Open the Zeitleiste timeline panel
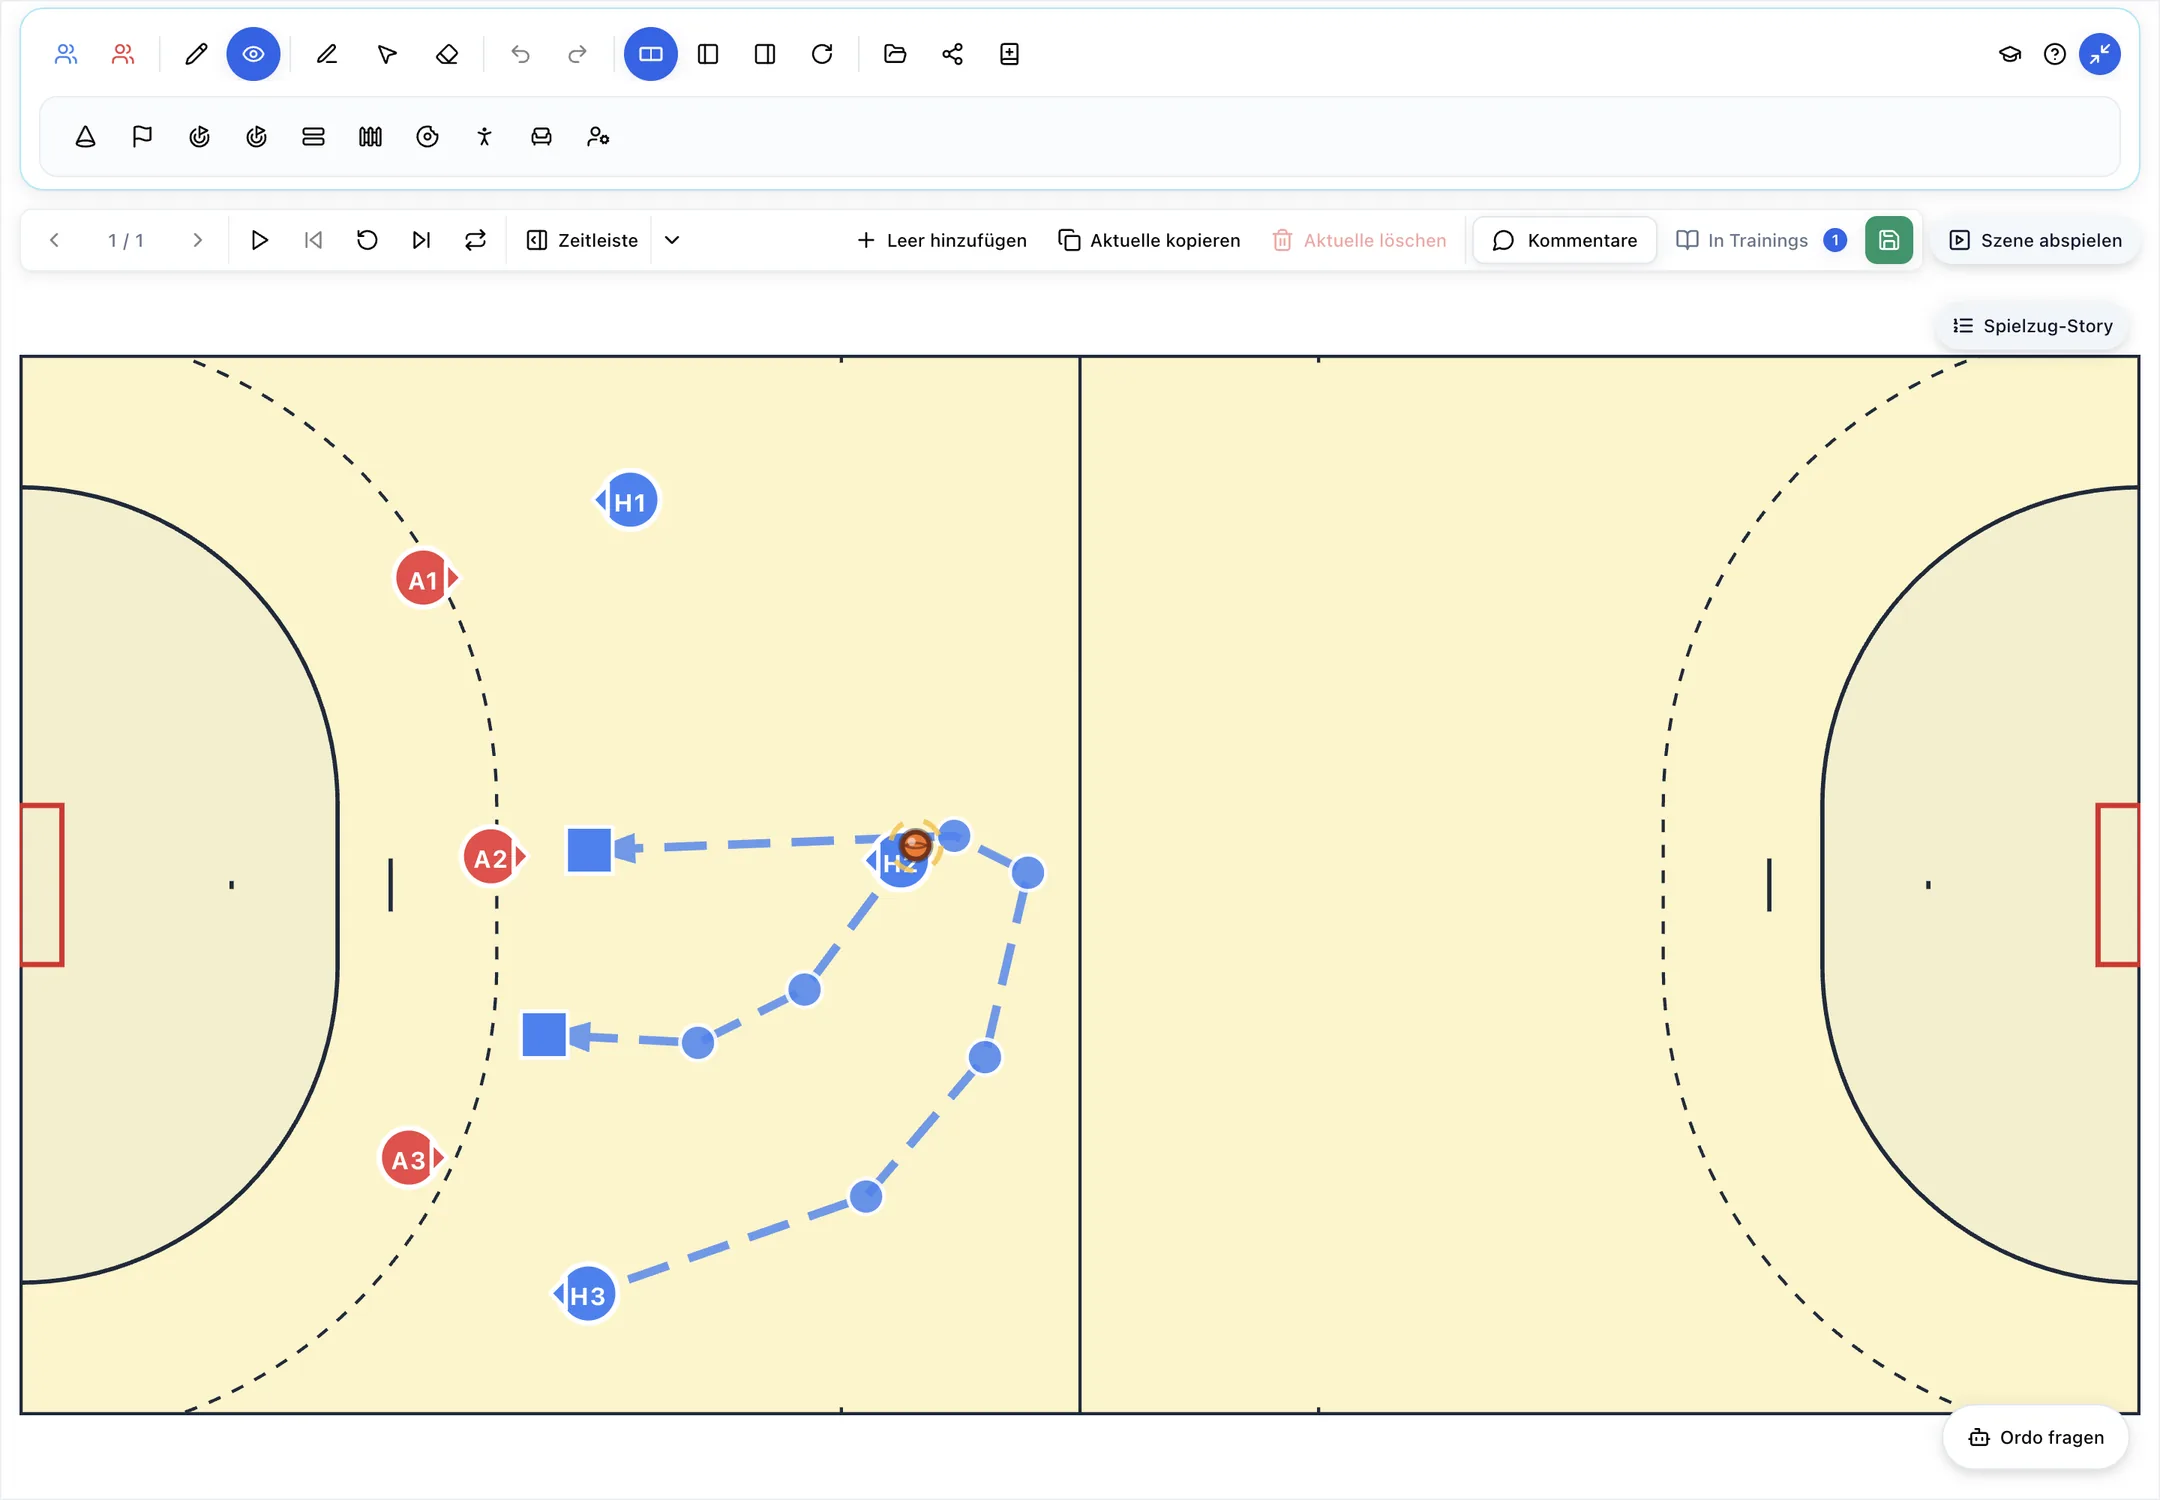 point(582,240)
